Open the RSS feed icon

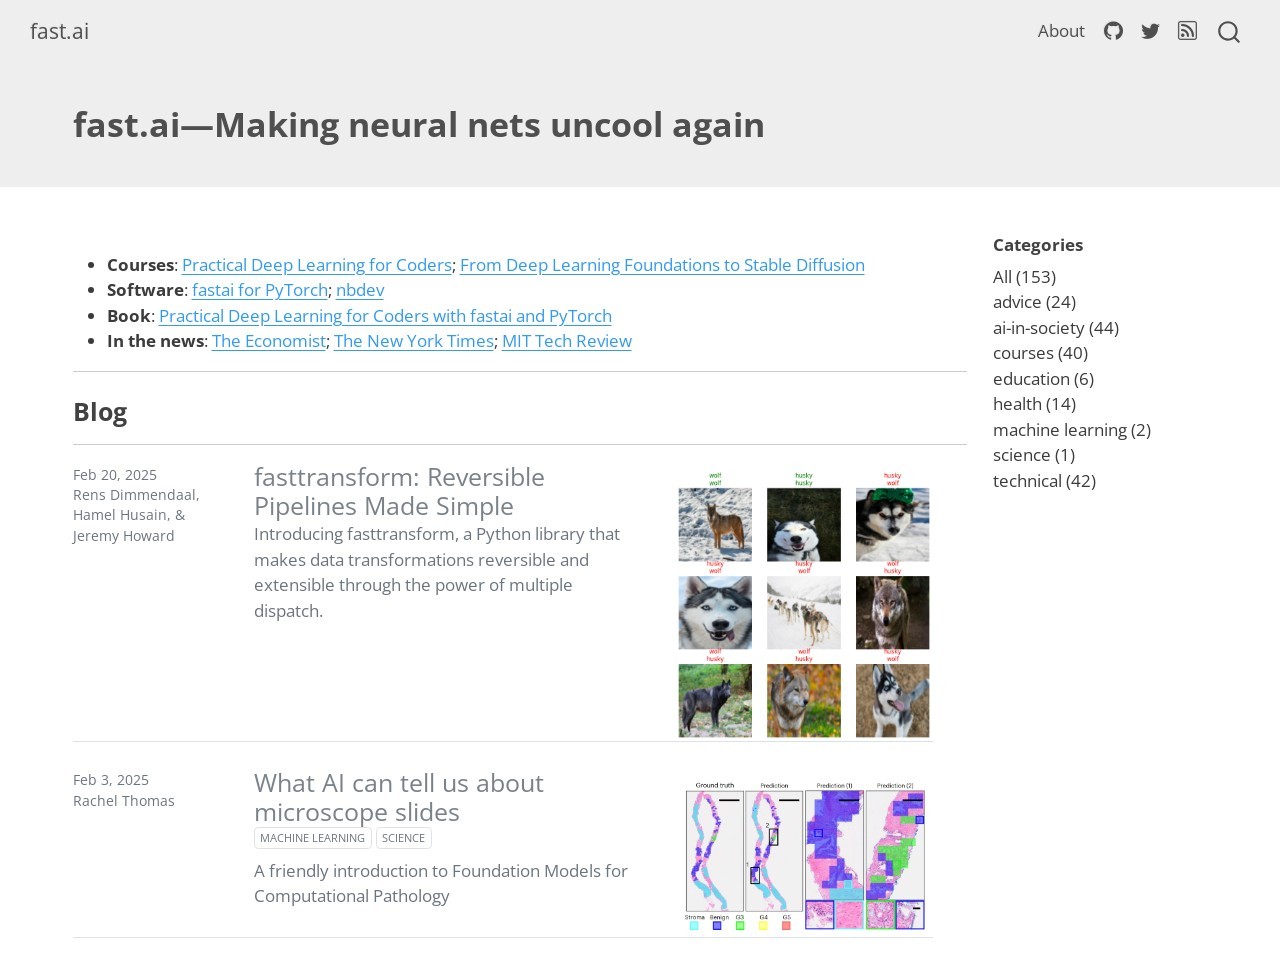pos(1187,31)
